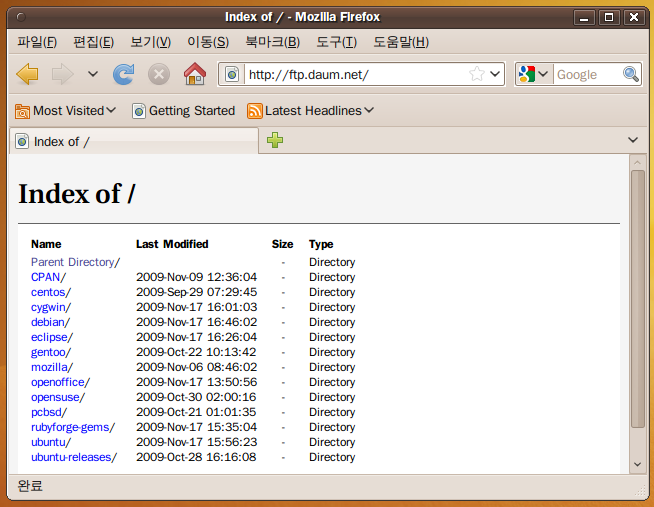Expand the Latest Headlines feed menu

pyautogui.click(x=310, y=111)
